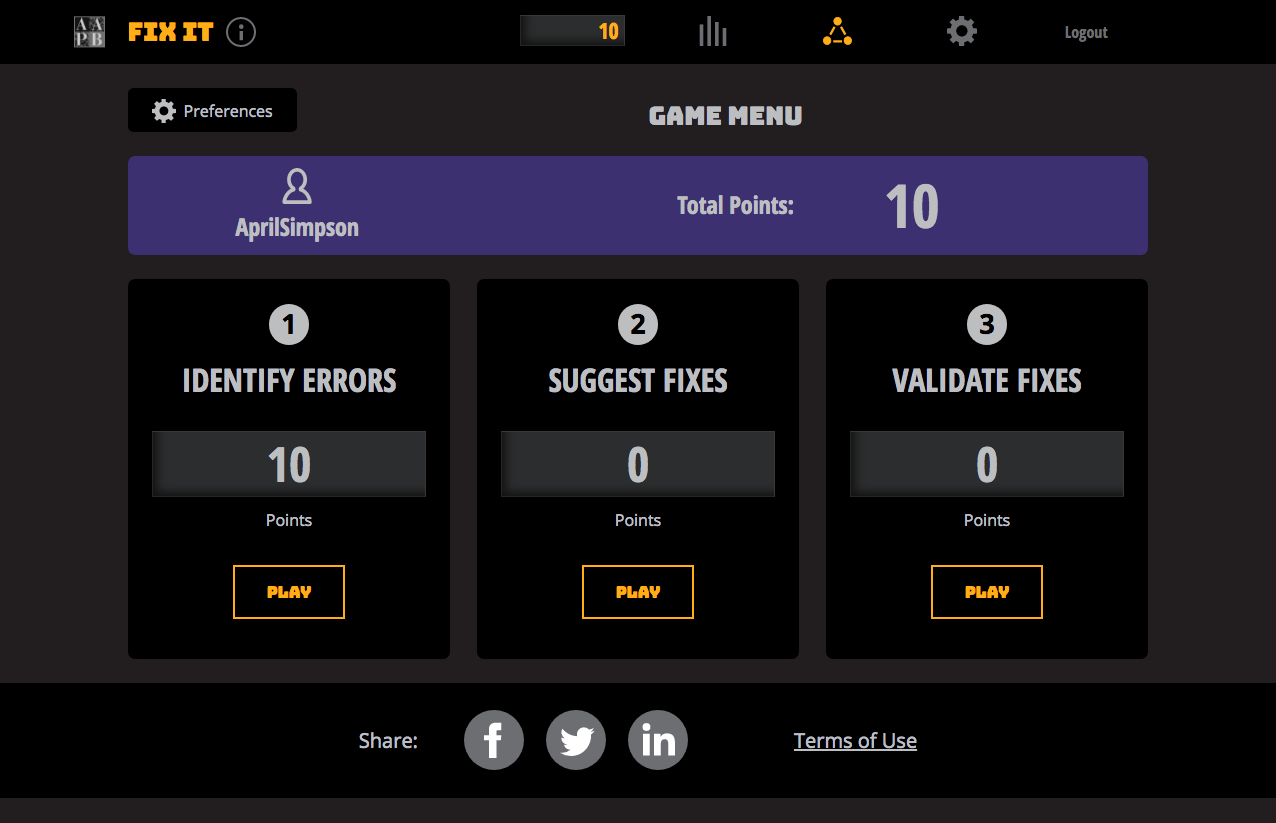The image size is (1276, 823).
Task: Open the Terms of Use link
Action: [855, 741]
